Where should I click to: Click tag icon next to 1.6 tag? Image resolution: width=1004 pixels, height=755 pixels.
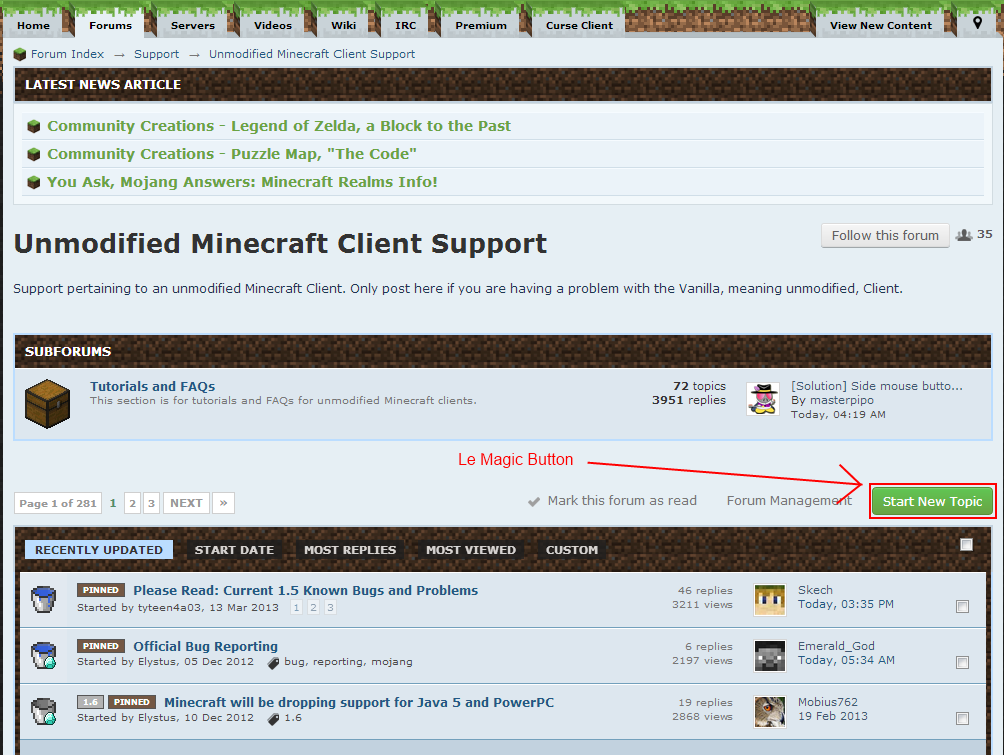tap(273, 718)
